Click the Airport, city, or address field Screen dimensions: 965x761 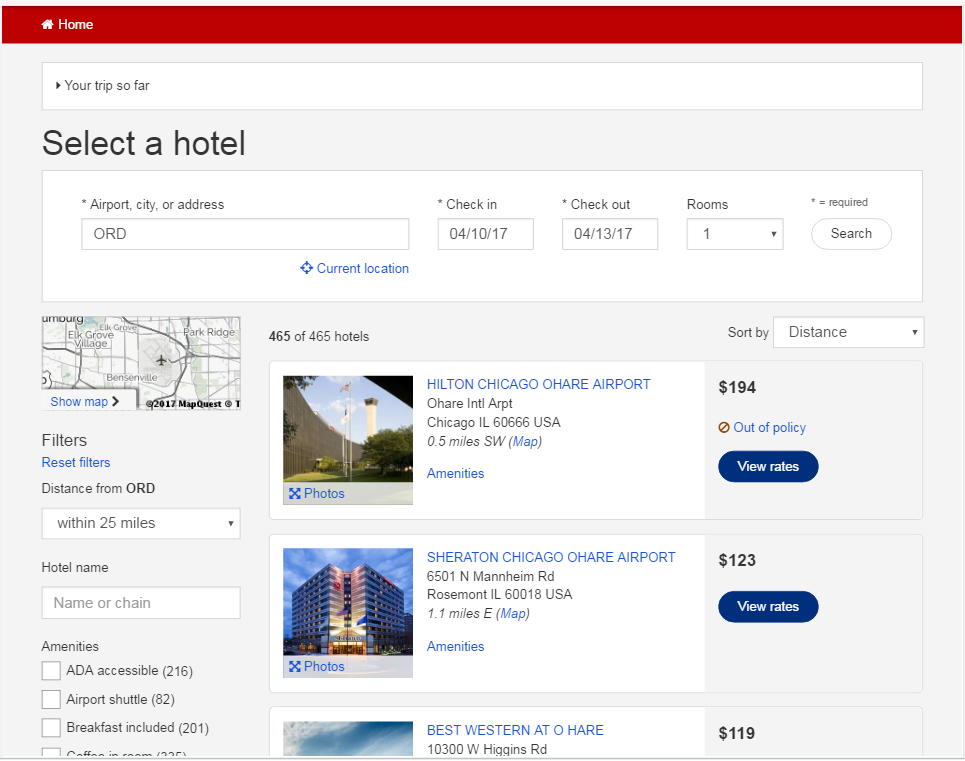point(245,234)
